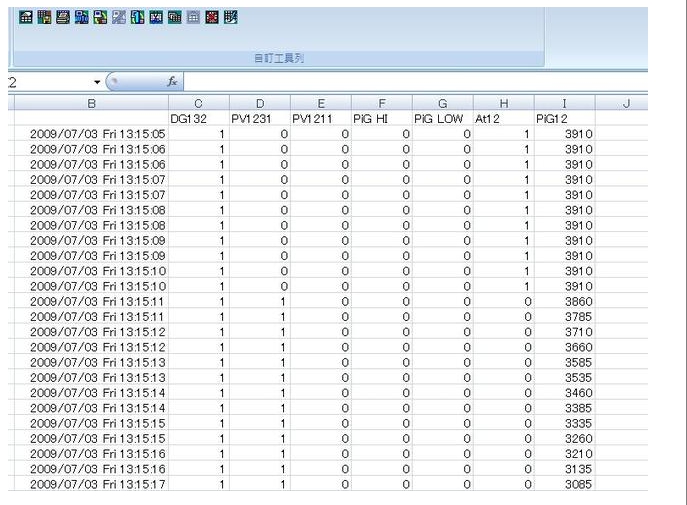Click the first icon in the custom toolbar
Viewport: 687px width, 505px height.
[26, 18]
